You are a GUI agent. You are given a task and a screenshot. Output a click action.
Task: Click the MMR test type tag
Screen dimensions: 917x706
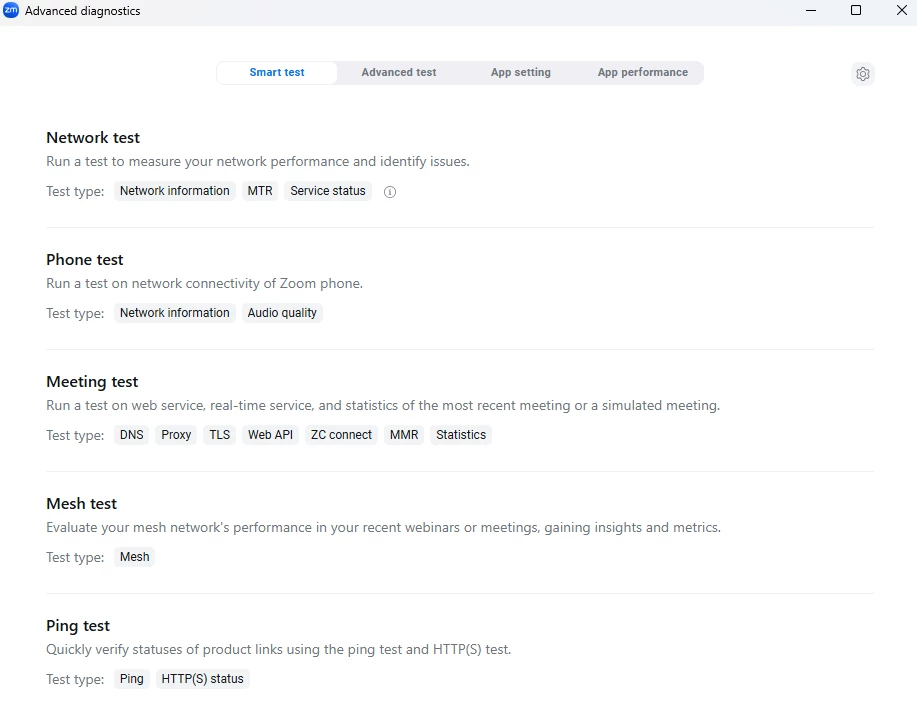click(x=404, y=435)
